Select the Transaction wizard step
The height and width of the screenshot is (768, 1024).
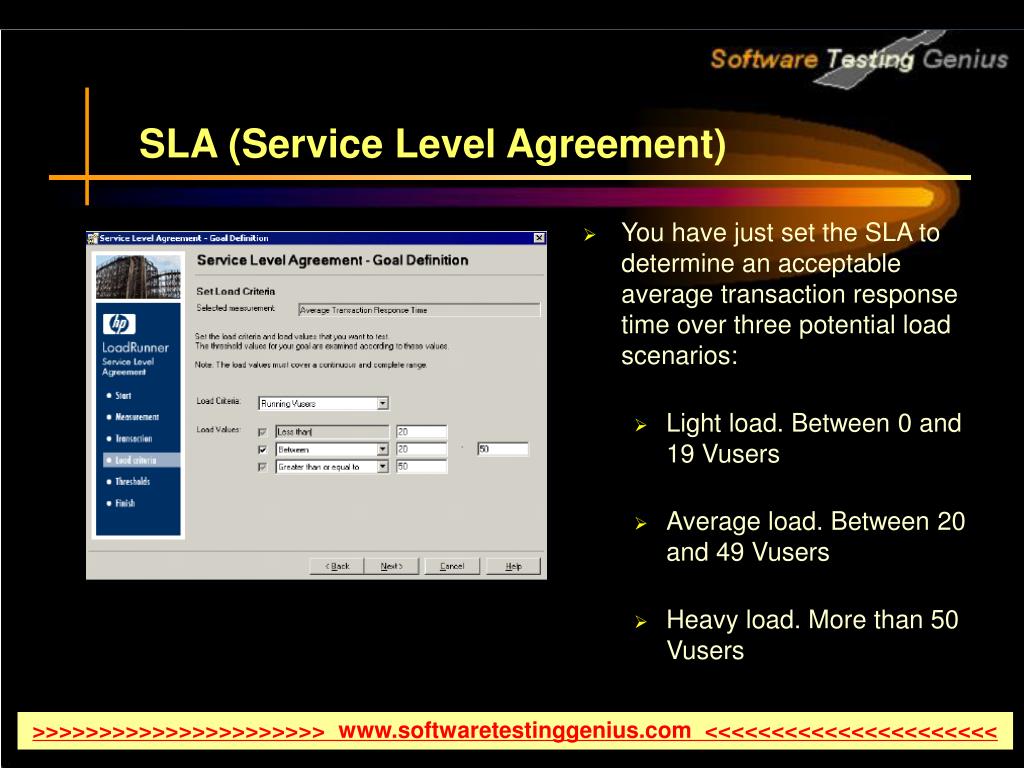click(129, 439)
